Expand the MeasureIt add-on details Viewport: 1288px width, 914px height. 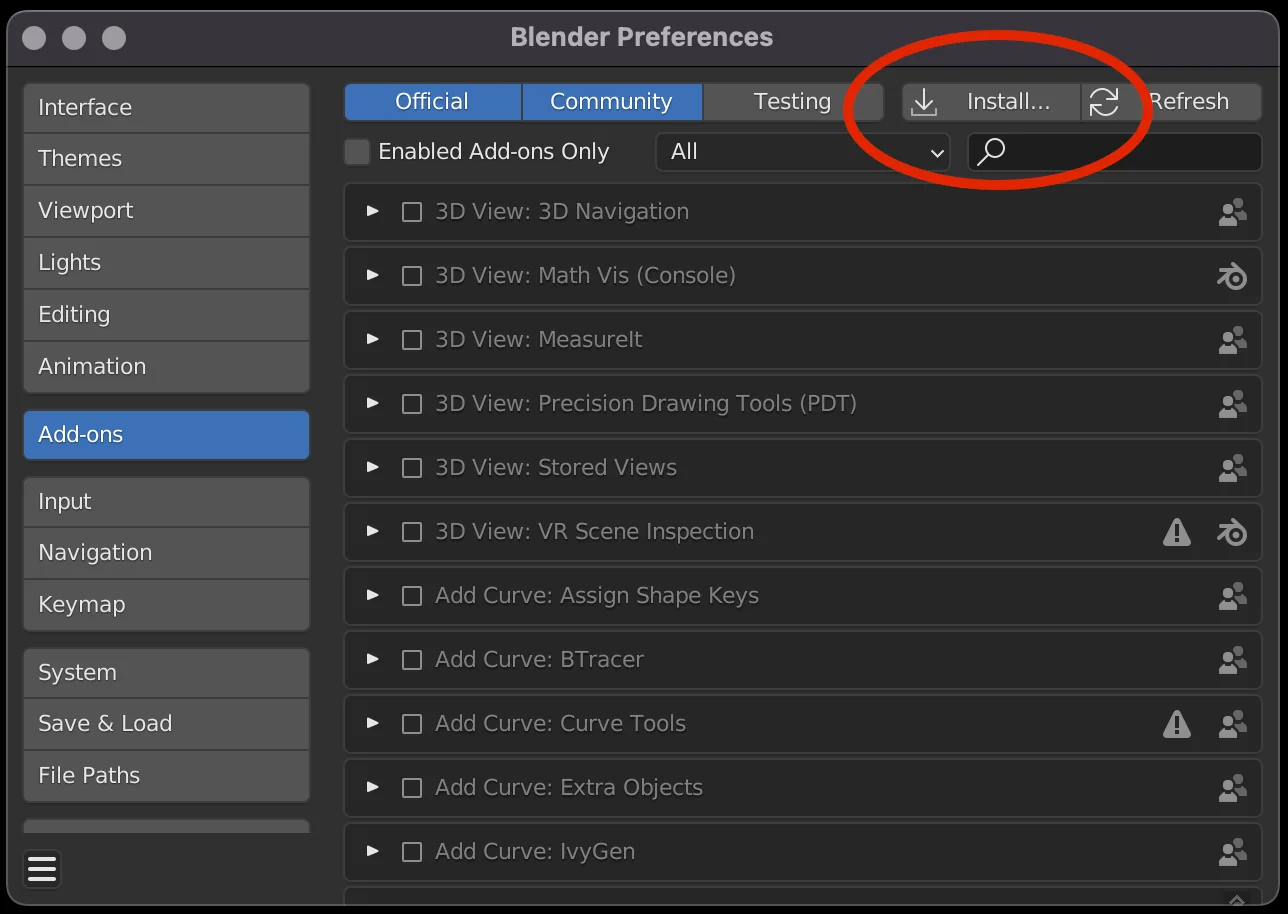tap(373, 339)
